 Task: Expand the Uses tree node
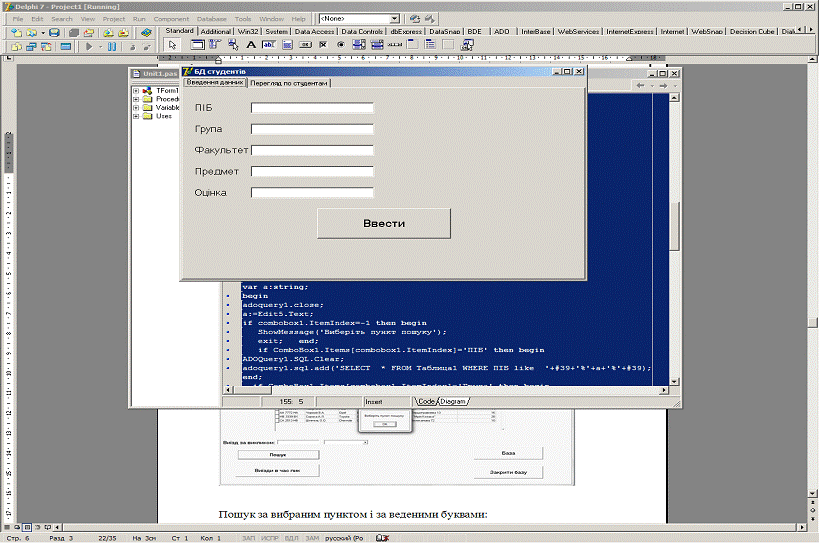click(x=135, y=116)
